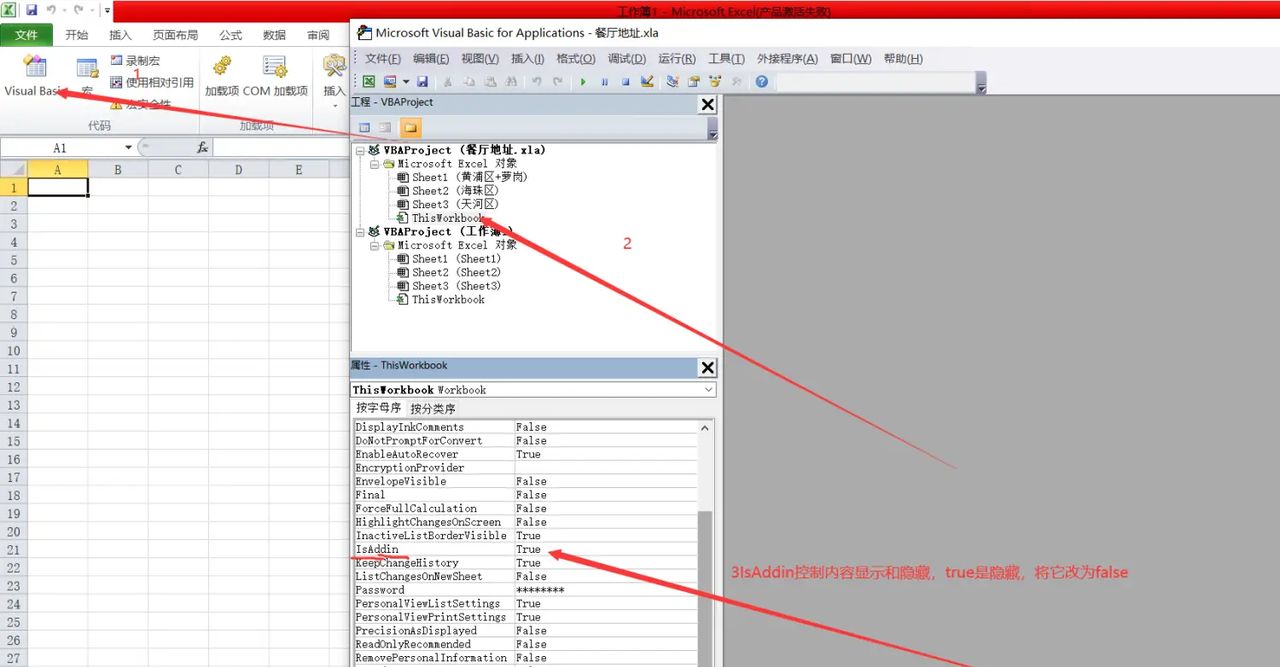Select Sheet1 (Sheet1) in project tree
Image resolution: width=1280 pixels, height=667 pixels.
(448, 259)
